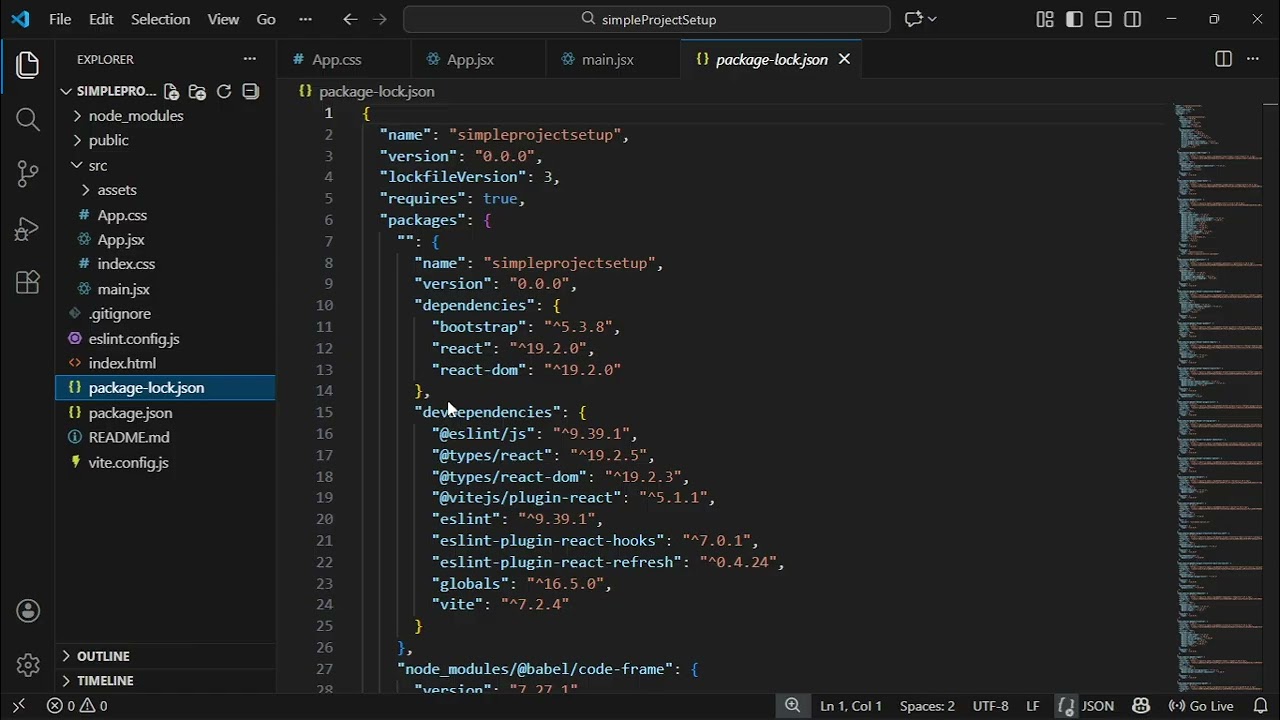
Task: Click Ln 1, Col 1 cursor position
Action: pyautogui.click(x=851, y=706)
